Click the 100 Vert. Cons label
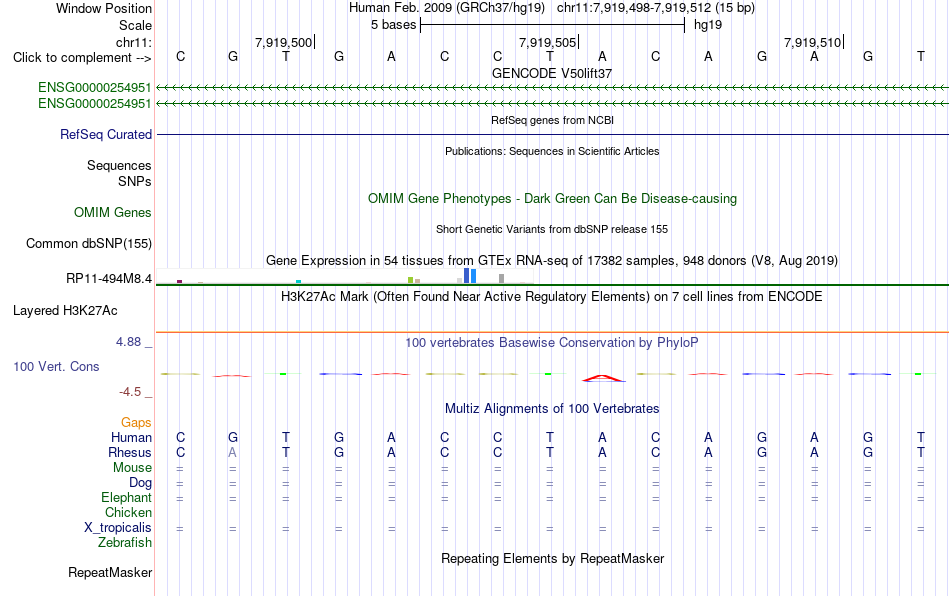The width and height of the screenshot is (950, 596). pos(56,366)
